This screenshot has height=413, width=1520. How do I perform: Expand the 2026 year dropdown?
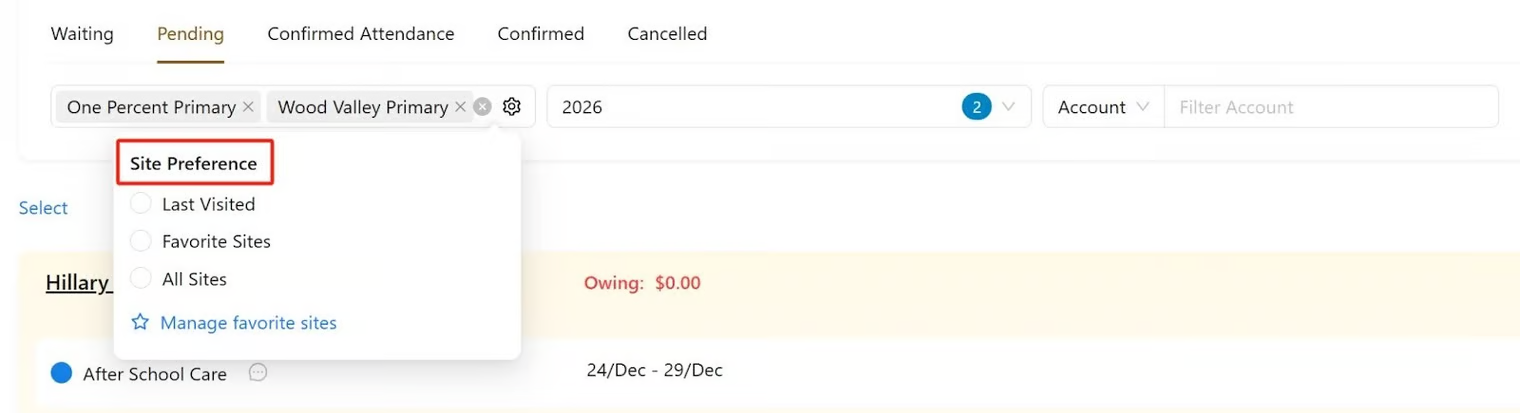coord(1008,107)
